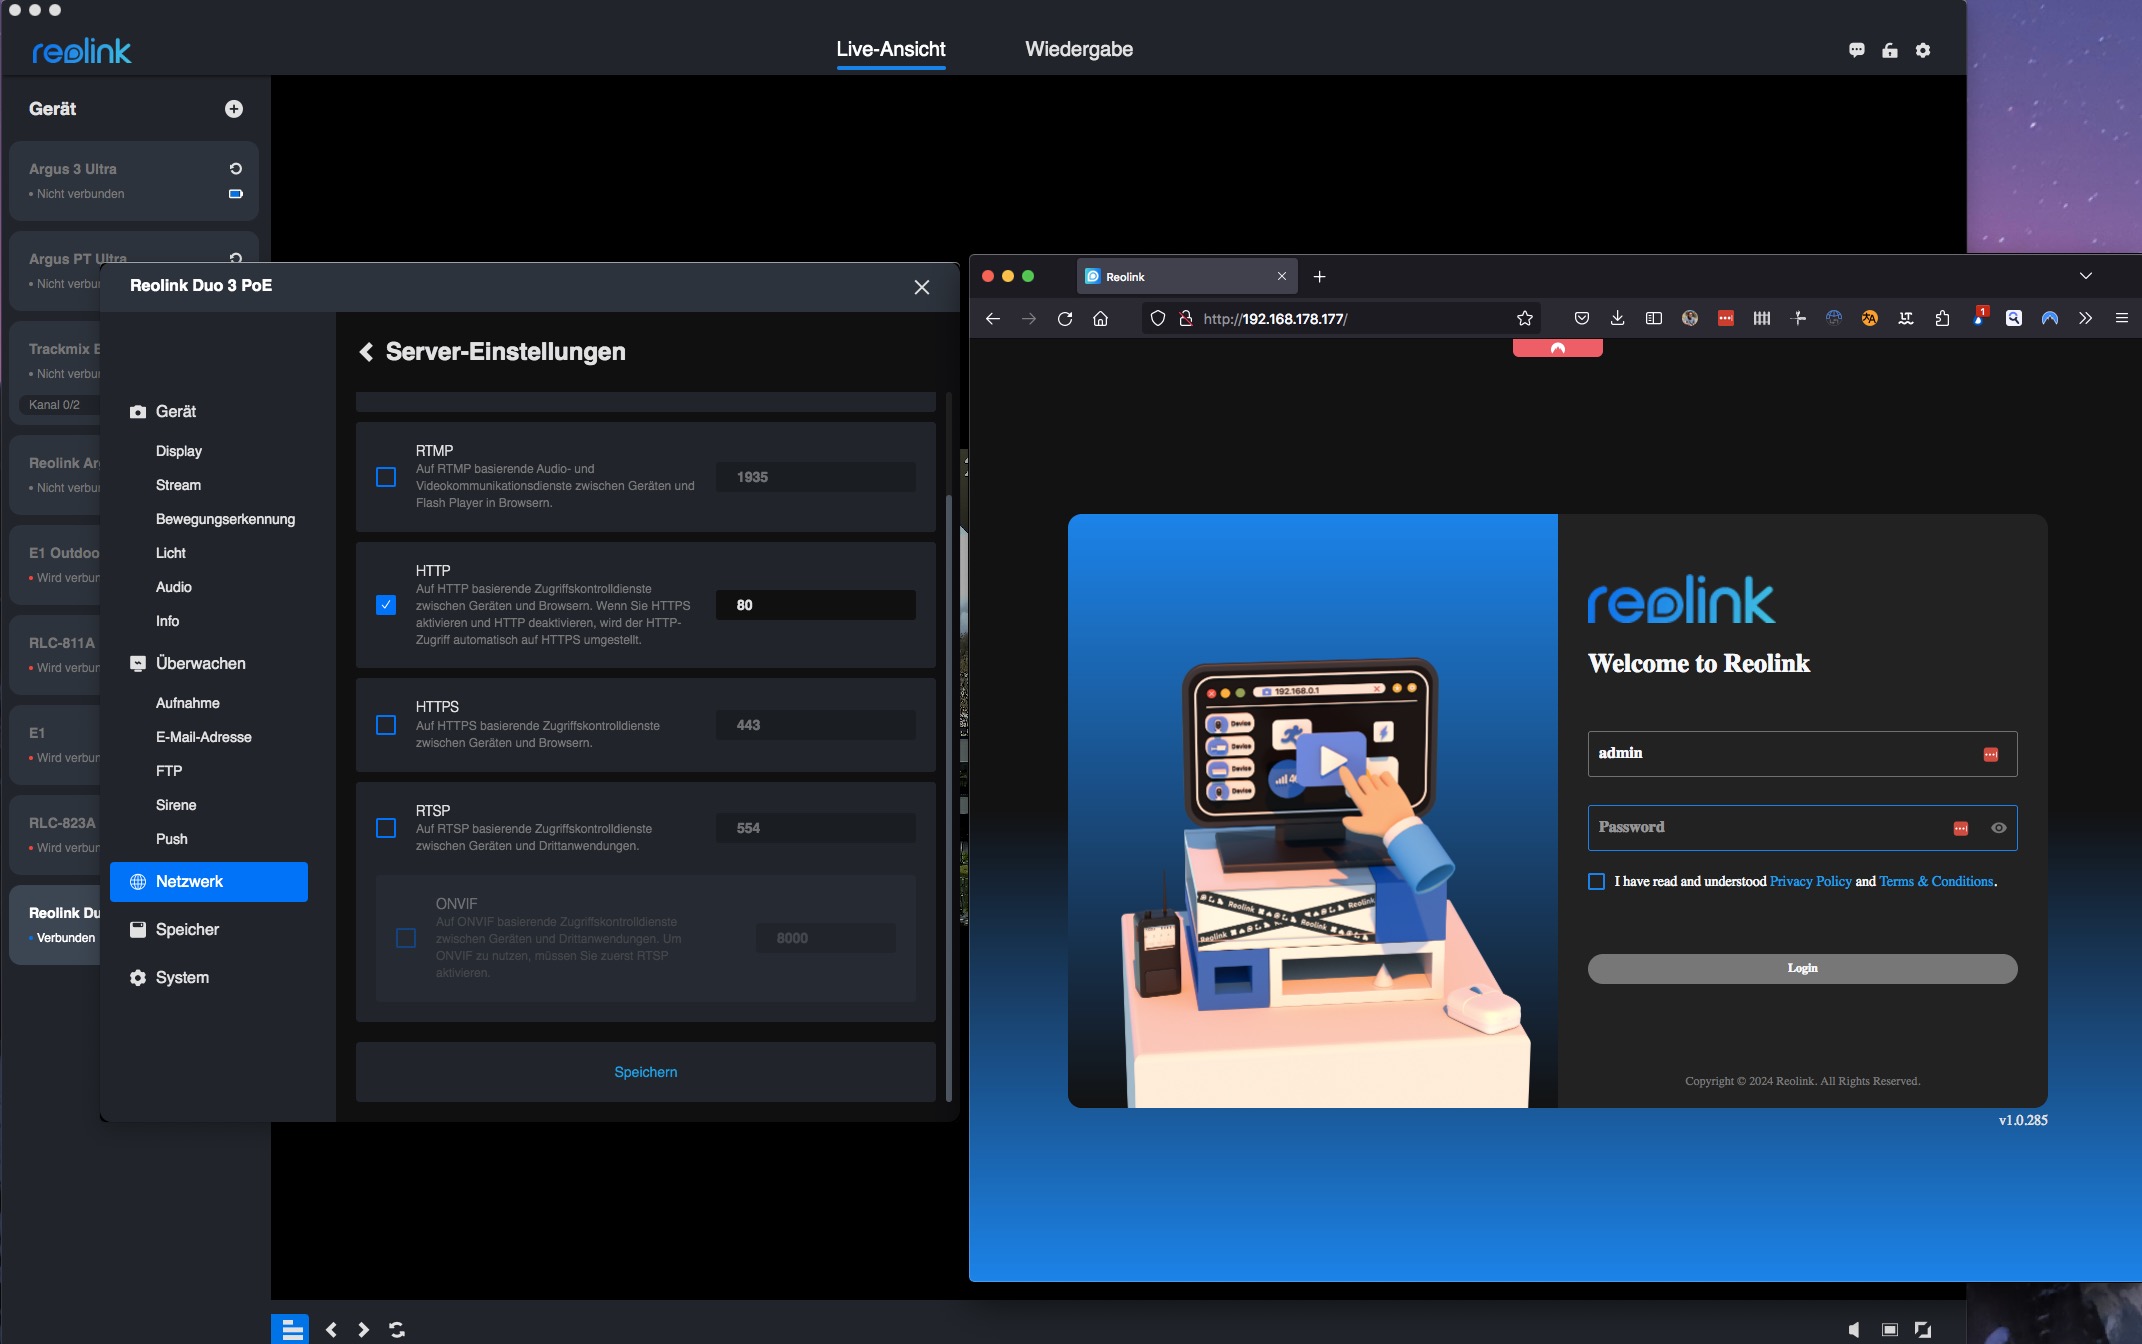This screenshot has width=2142, height=1344.
Task: Click the volume speaker icon at bottom
Action: (1854, 1329)
